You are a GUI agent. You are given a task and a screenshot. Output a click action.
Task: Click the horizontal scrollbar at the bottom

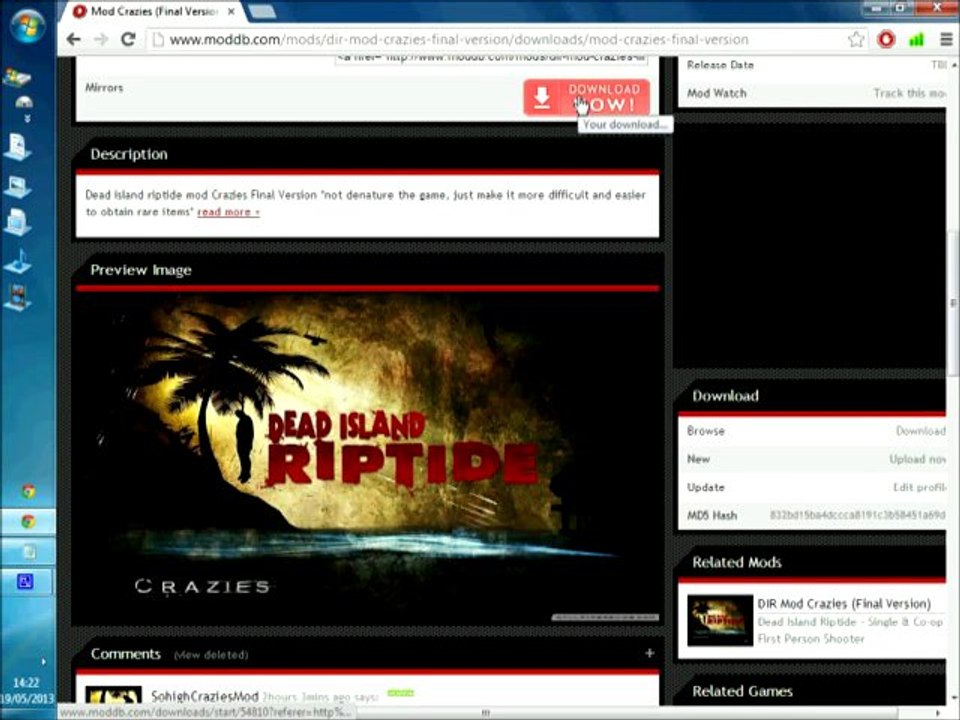pyautogui.click(x=487, y=713)
